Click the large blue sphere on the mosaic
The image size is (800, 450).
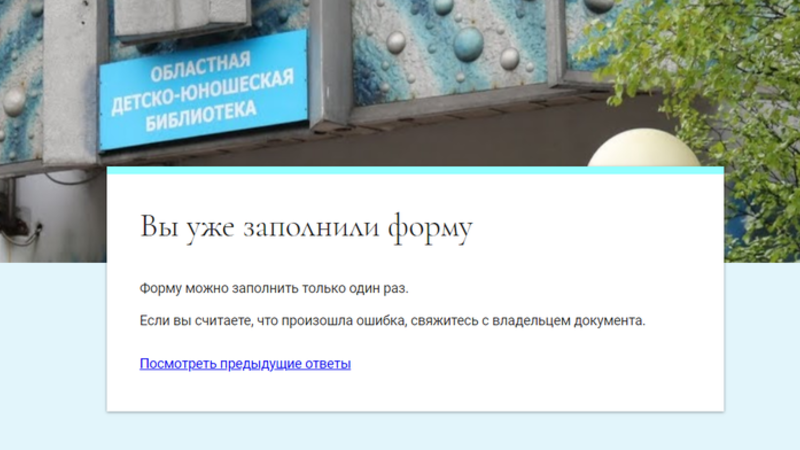468,43
